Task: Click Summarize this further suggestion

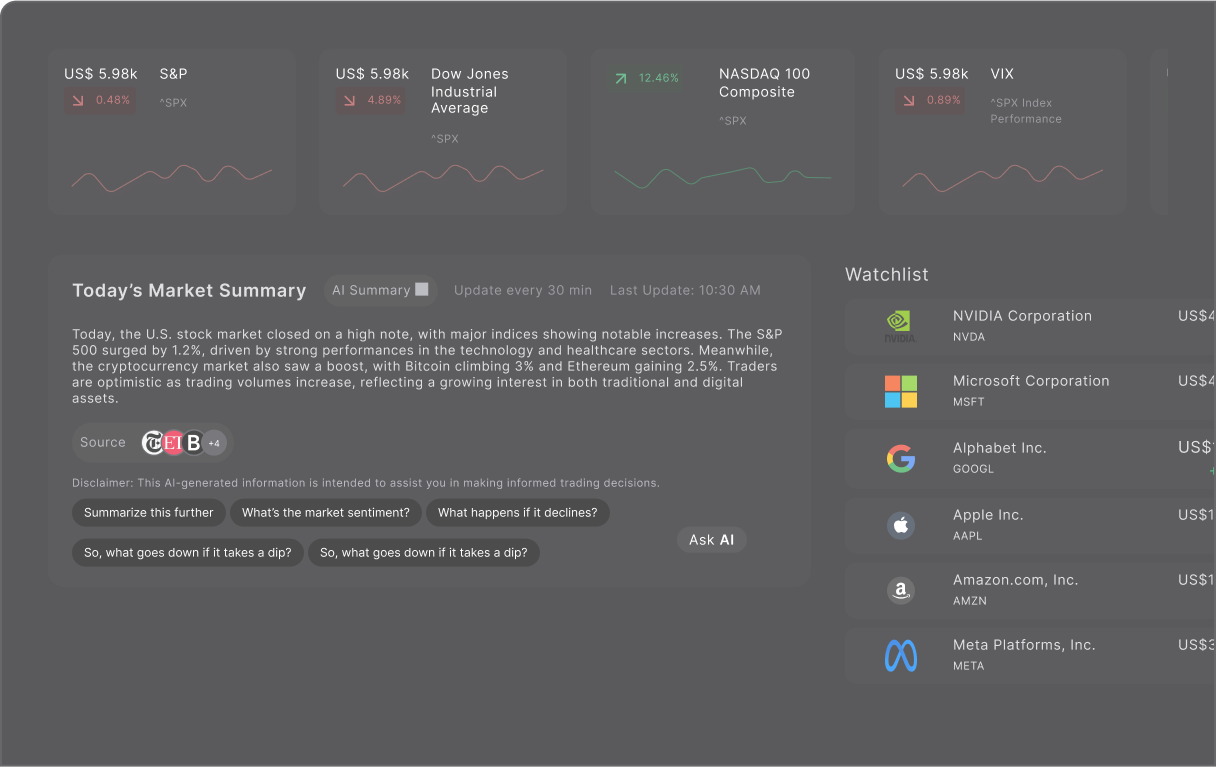Action: (149, 513)
